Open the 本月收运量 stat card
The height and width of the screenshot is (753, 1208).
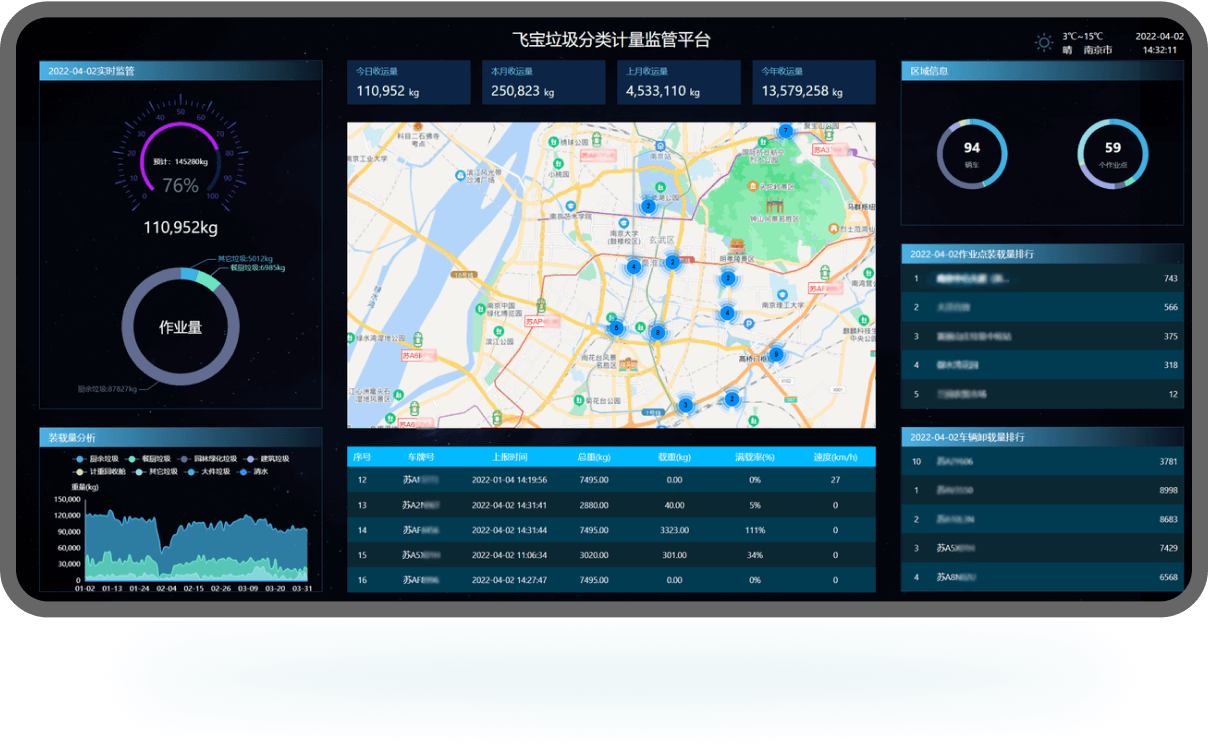544,82
